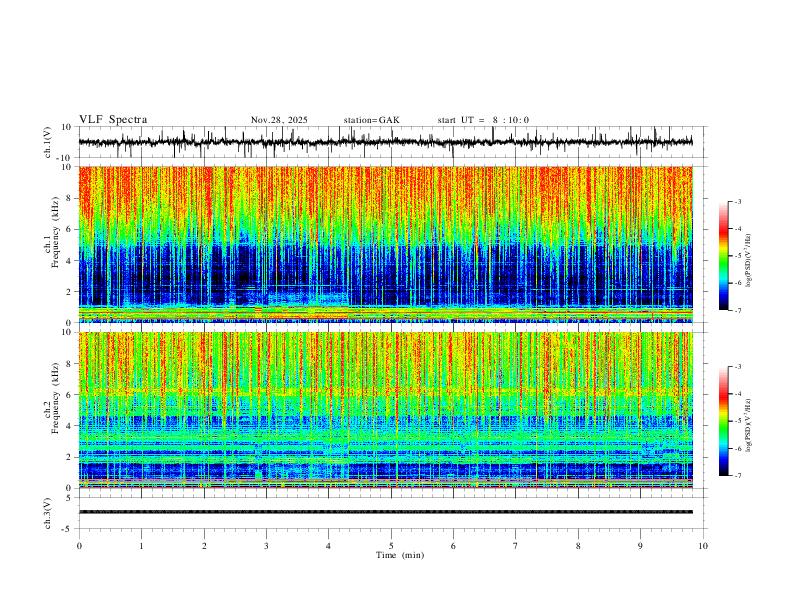Click the ch.1 color bar 'log(PSD)(V²/Hz)' label
The height and width of the screenshot is (612, 792).
[x=749, y=261]
